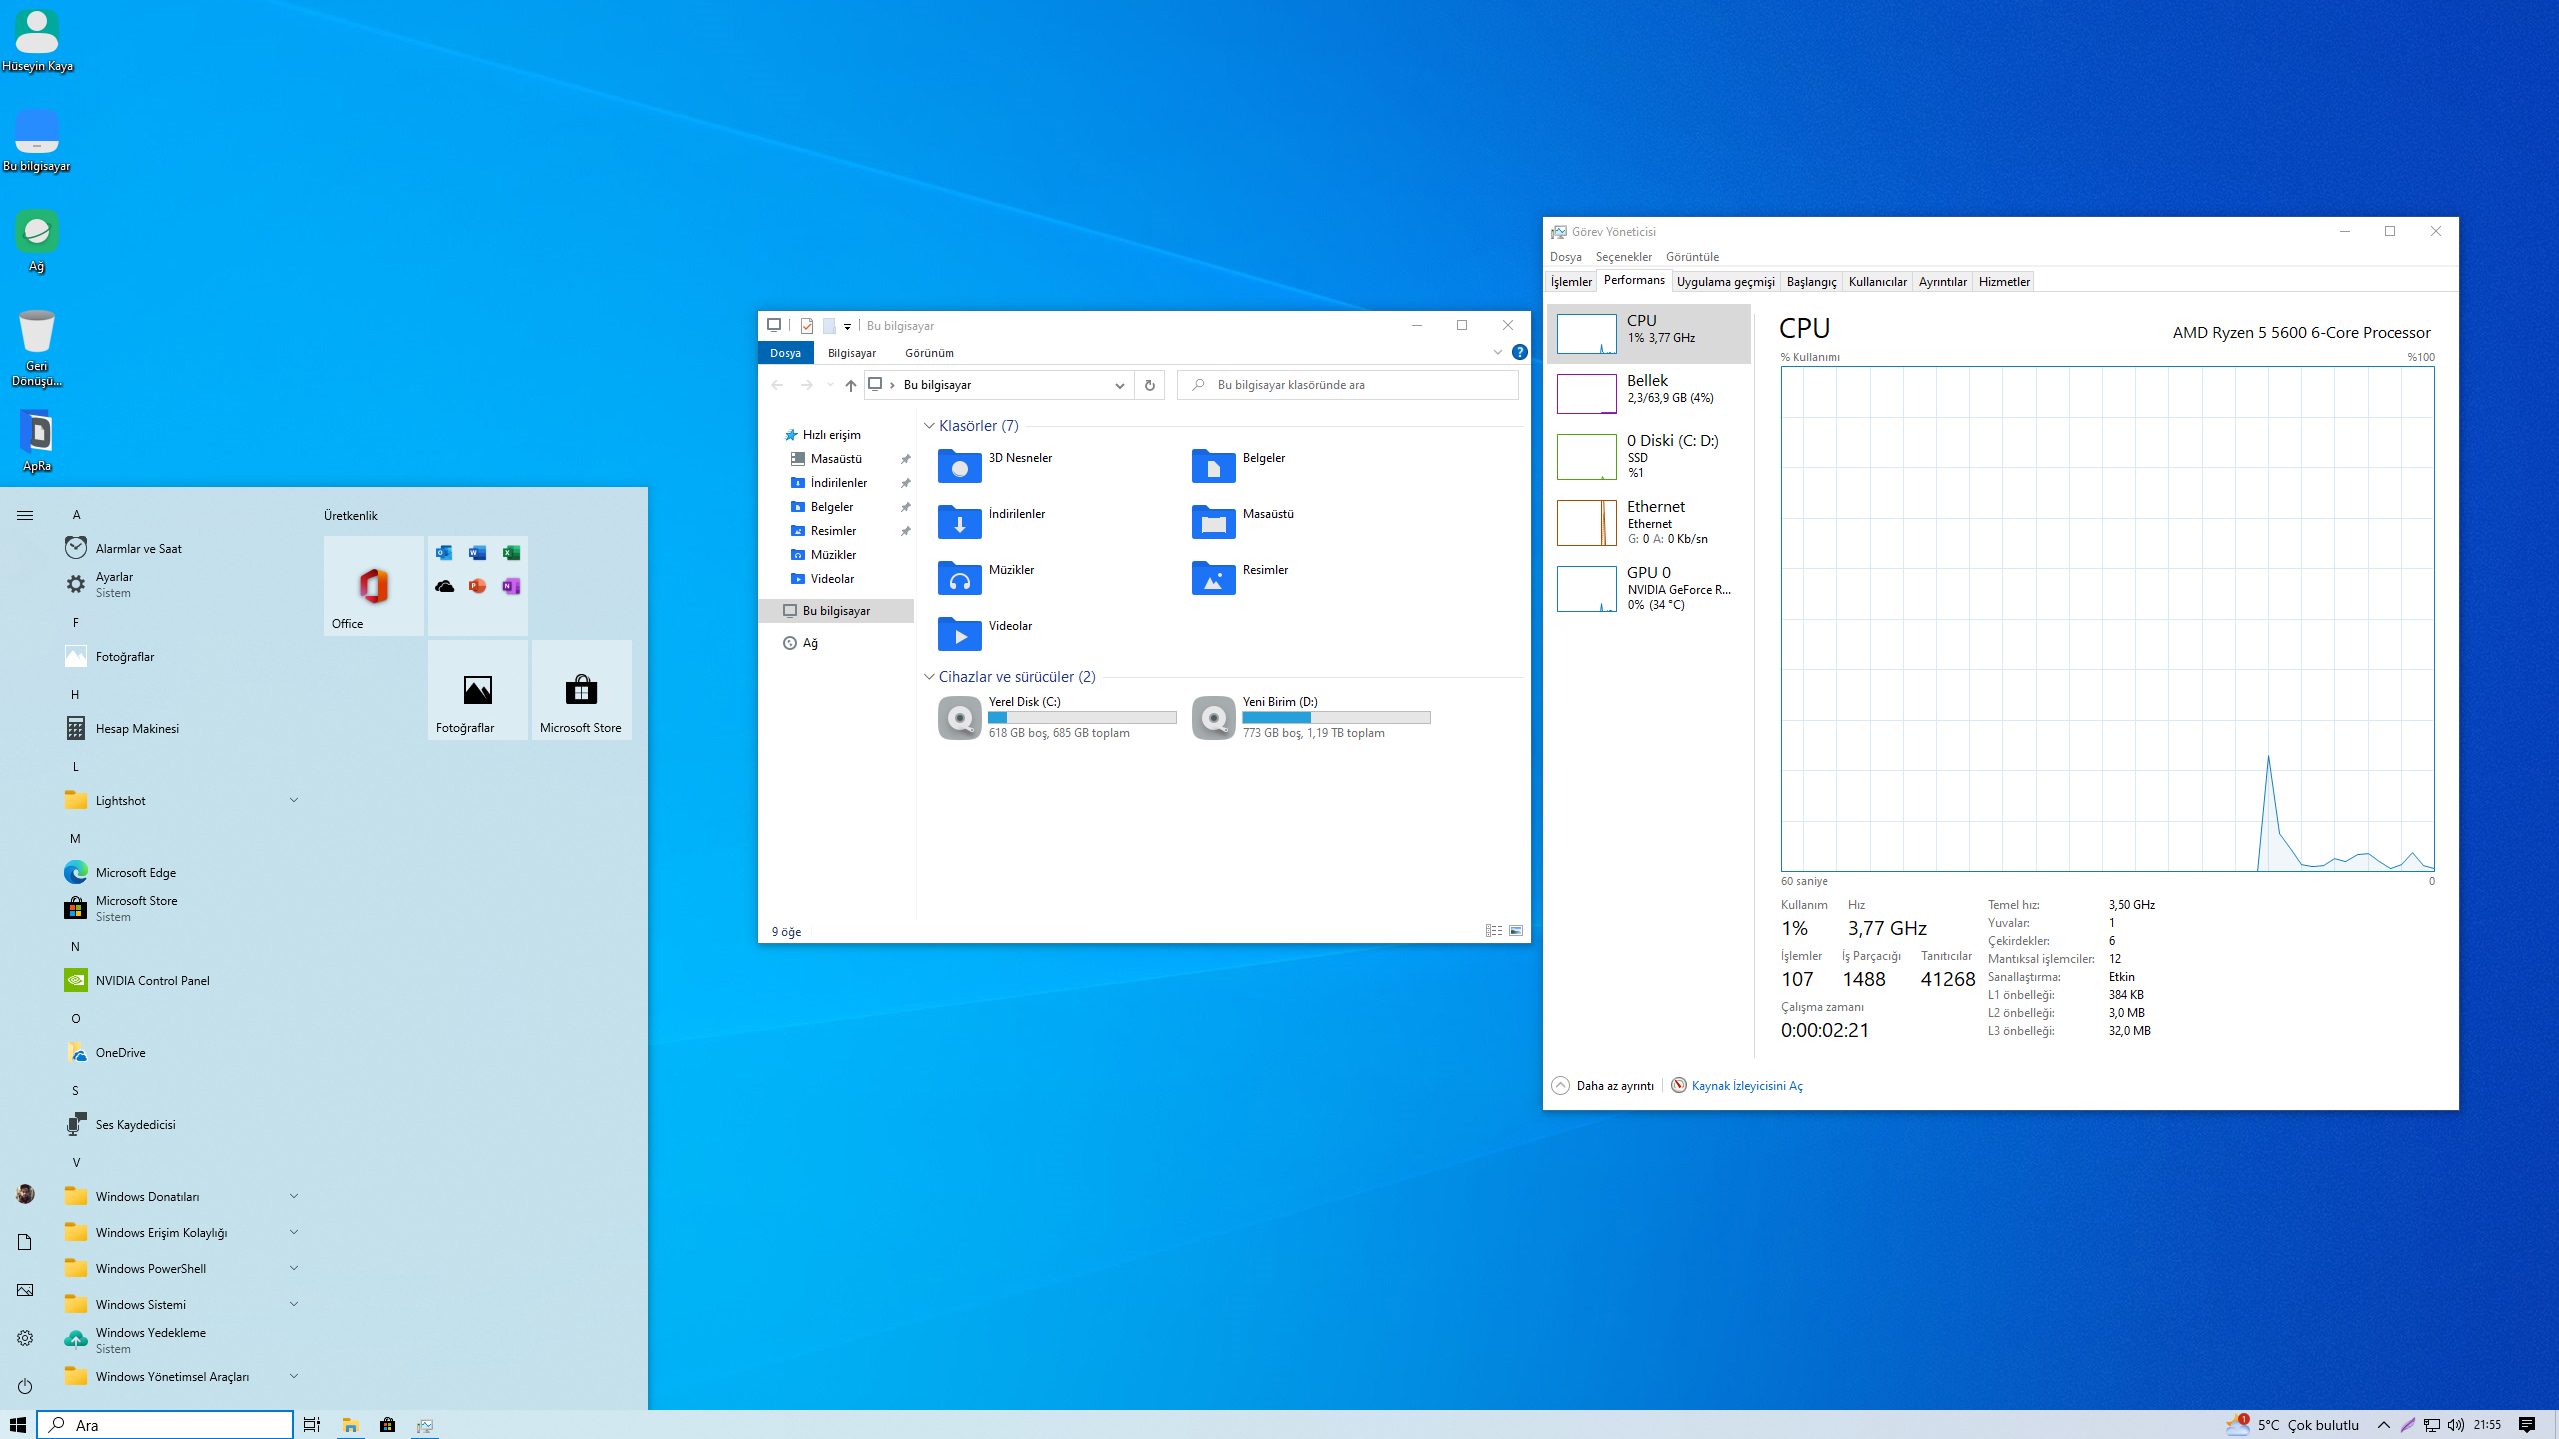Click the Yeni Birim (D:) usage bar

coord(1335,717)
